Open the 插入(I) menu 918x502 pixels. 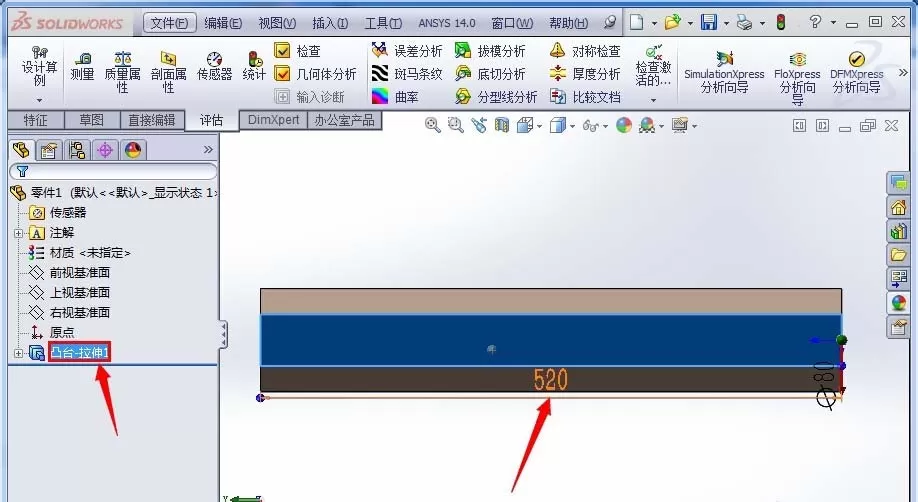coord(330,23)
